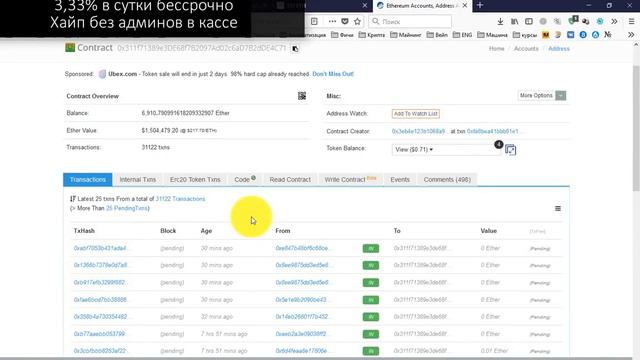640x360 pixels.
Task: Open txhash 0xb77aaebb053799 link
Action: pyautogui.click(x=100, y=334)
